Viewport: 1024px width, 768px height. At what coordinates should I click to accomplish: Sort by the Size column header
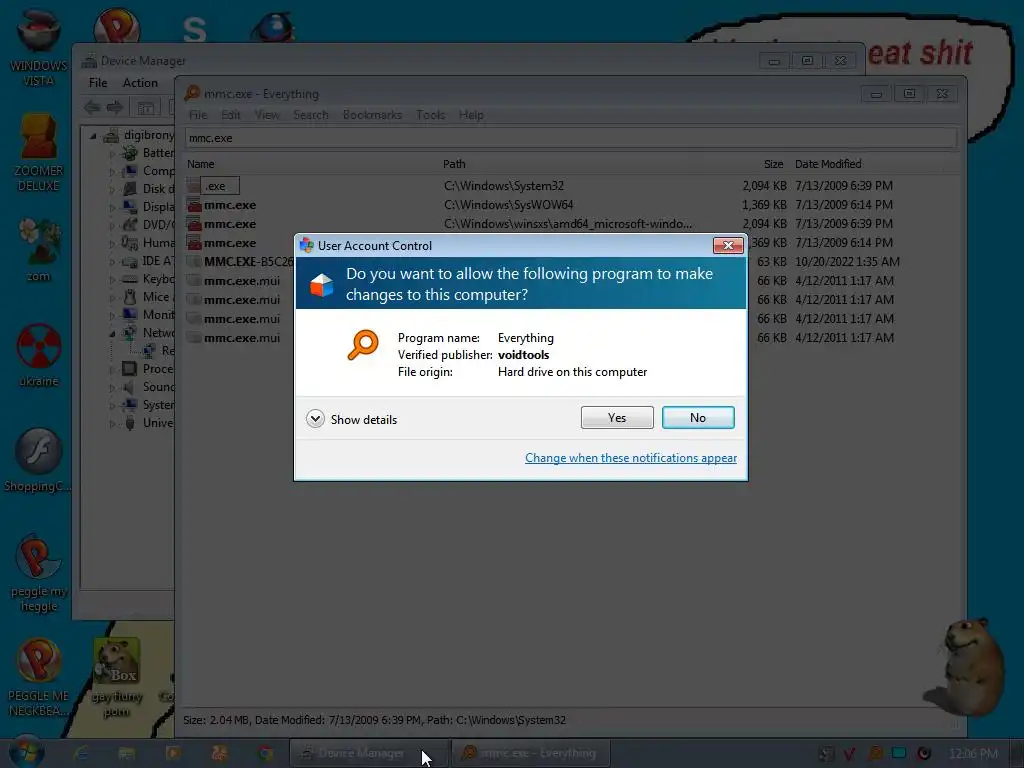(773, 164)
